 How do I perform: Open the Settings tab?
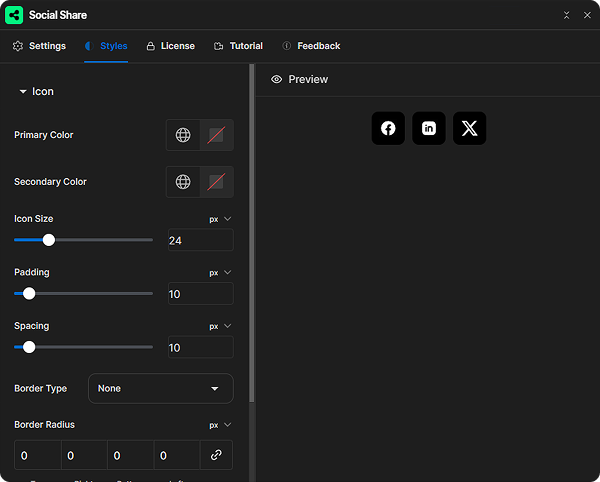(39, 46)
